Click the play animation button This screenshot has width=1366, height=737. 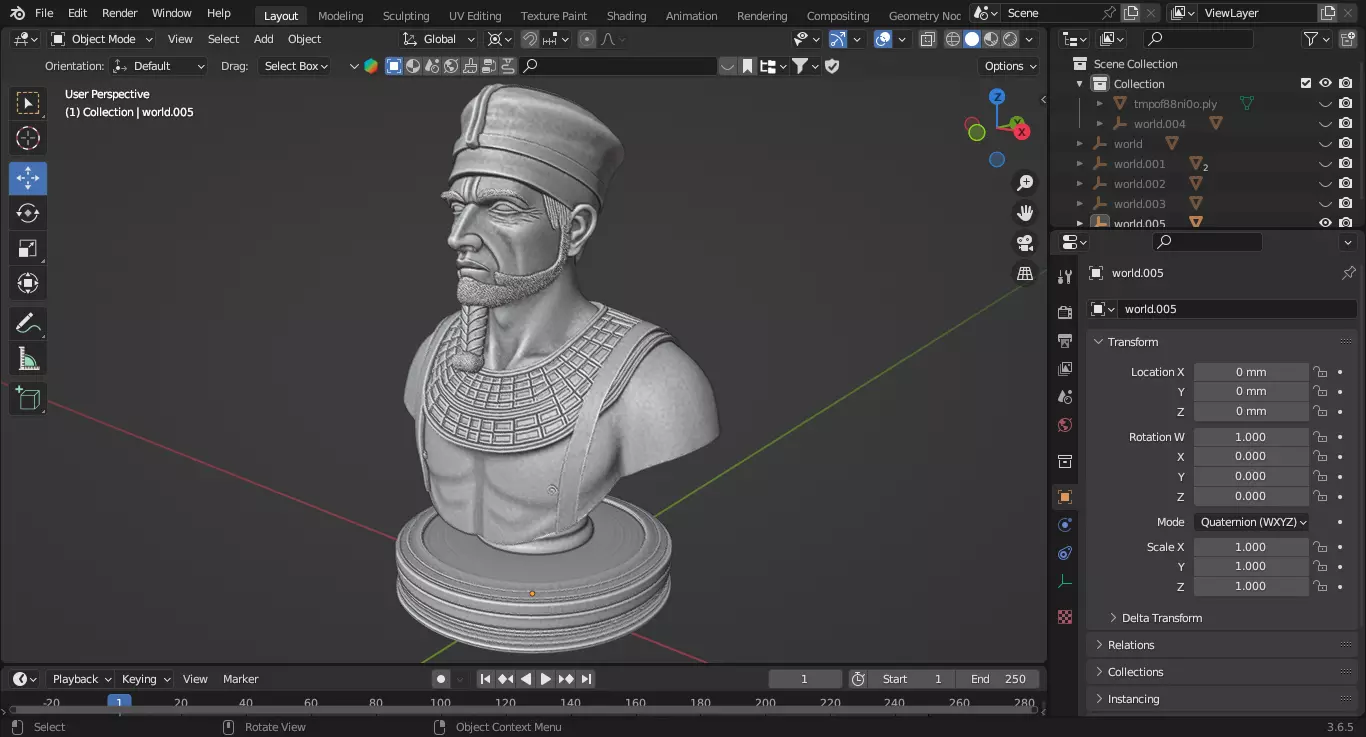coord(546,679)
